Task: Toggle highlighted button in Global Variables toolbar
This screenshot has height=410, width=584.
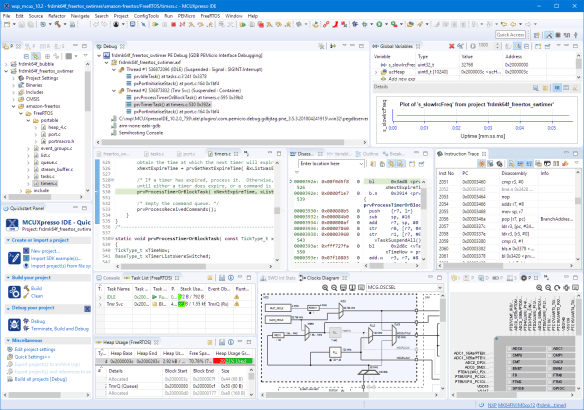Action: tap(518, 46)
